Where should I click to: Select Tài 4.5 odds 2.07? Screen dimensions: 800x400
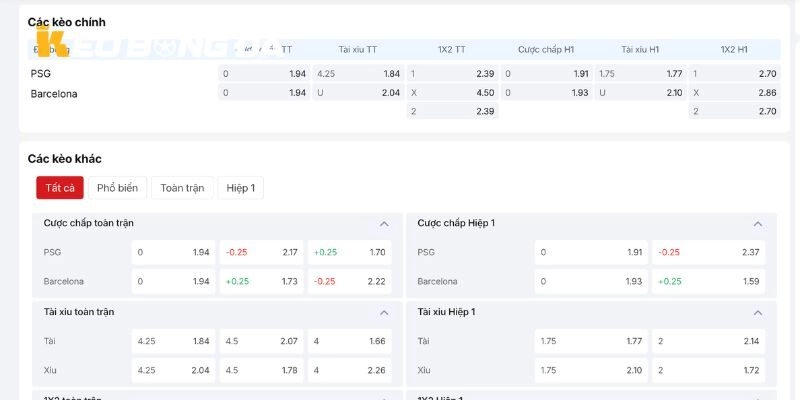pos(261,341)
